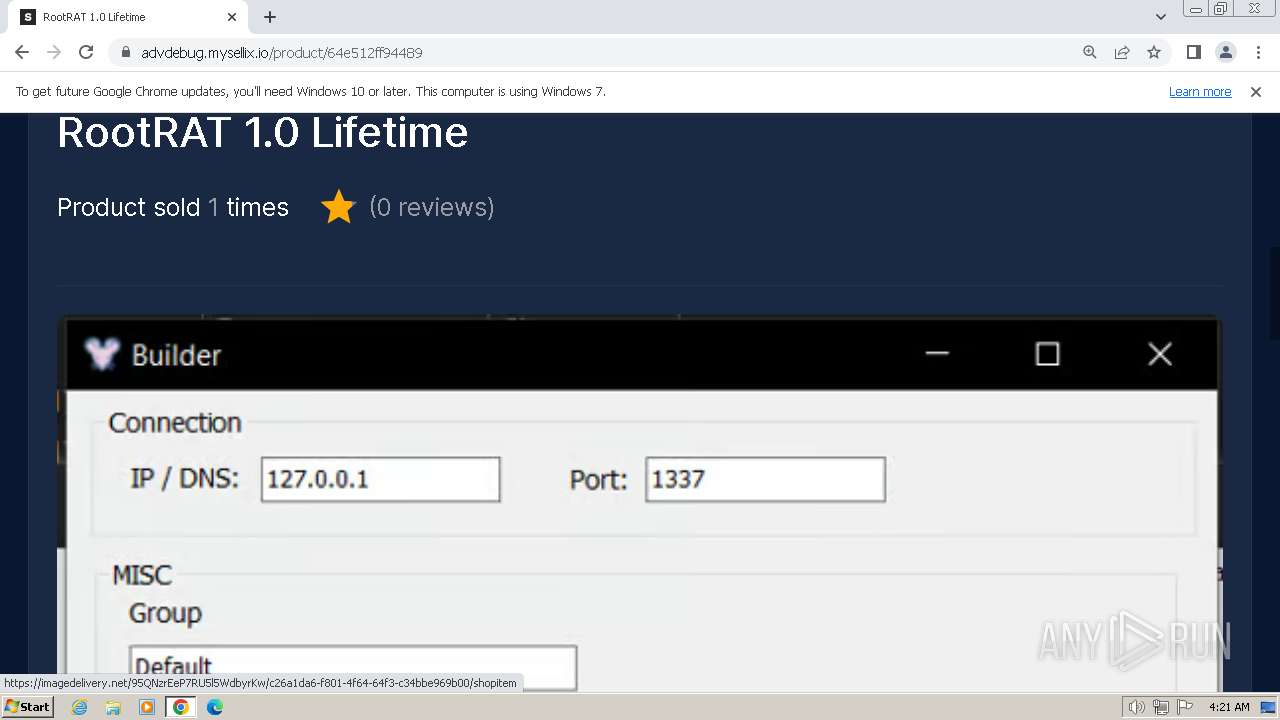Open Microsoft Edge from taskbar
The width and height of the screenshot is (1280, 720).
tap(215, 707)
